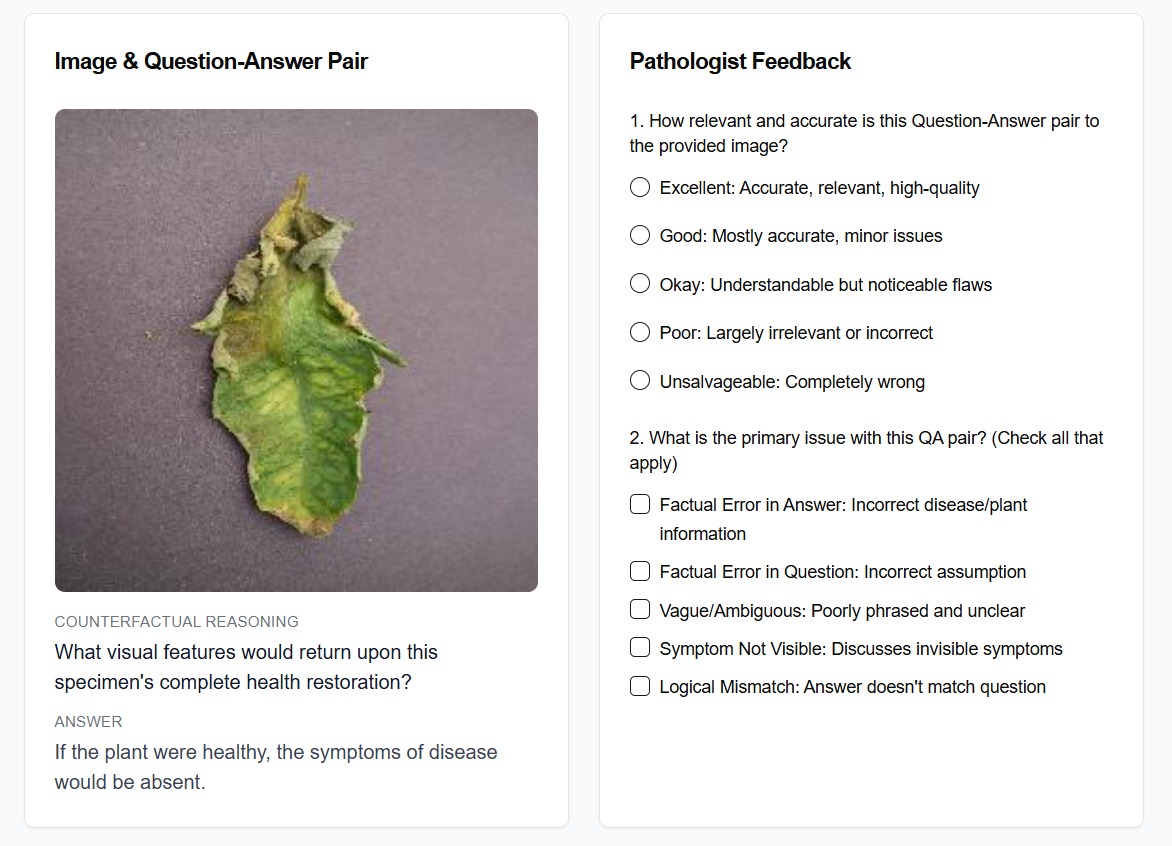Click the 'Pathologist Feedback' heading
The width and height of the screenshot is (1172, 846).
coord(740,61)
